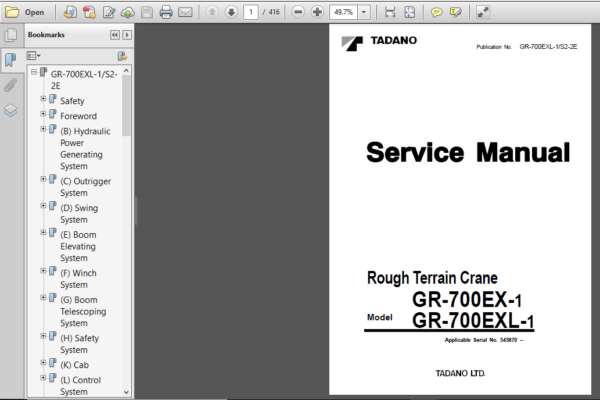Open the bookmarks options menu dropdown
The height and width of the screenshot is (400, 600).
point(33,56)
